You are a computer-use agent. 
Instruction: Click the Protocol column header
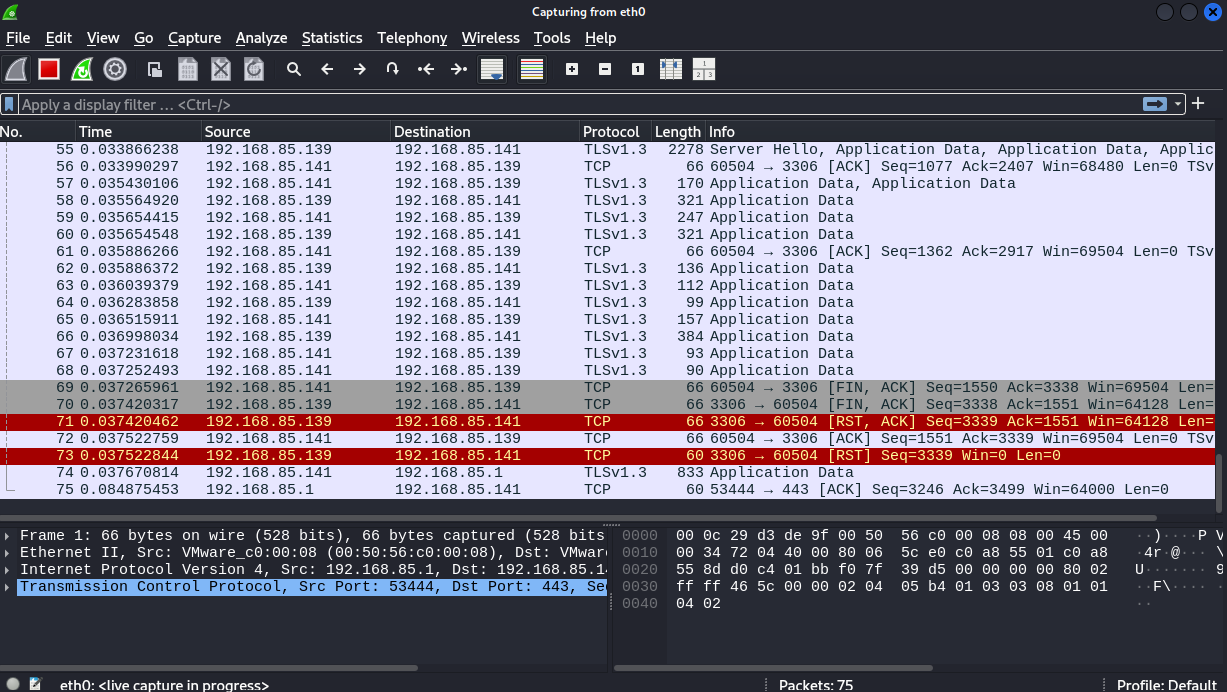click(611, 132)
